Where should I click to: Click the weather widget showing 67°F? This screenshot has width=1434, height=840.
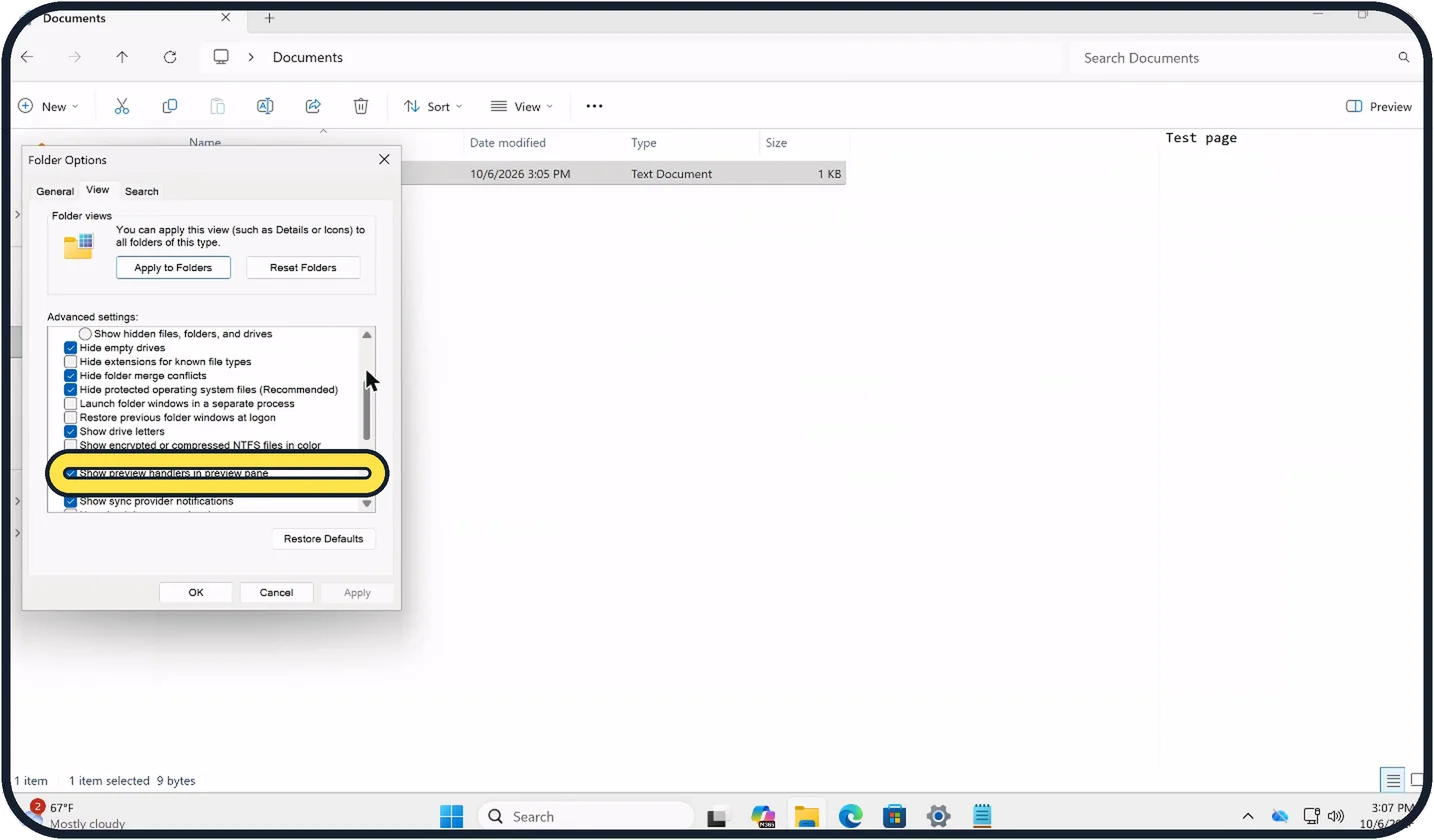click(x=78, y=815)
